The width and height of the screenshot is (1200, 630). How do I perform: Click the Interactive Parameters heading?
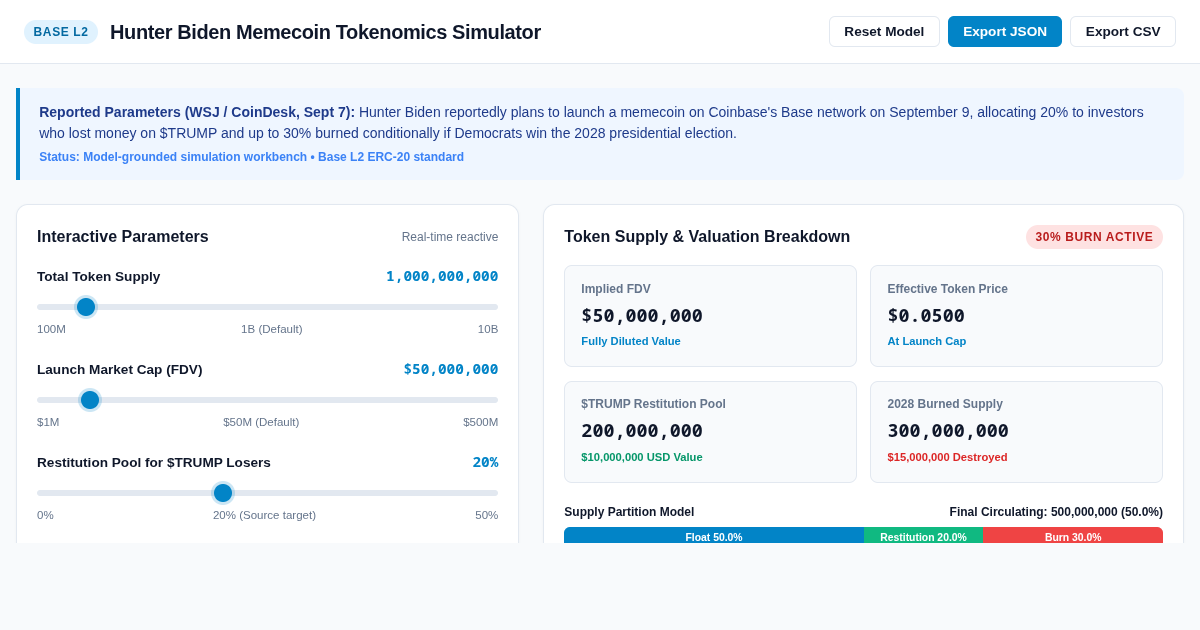(x=123, y=237)
